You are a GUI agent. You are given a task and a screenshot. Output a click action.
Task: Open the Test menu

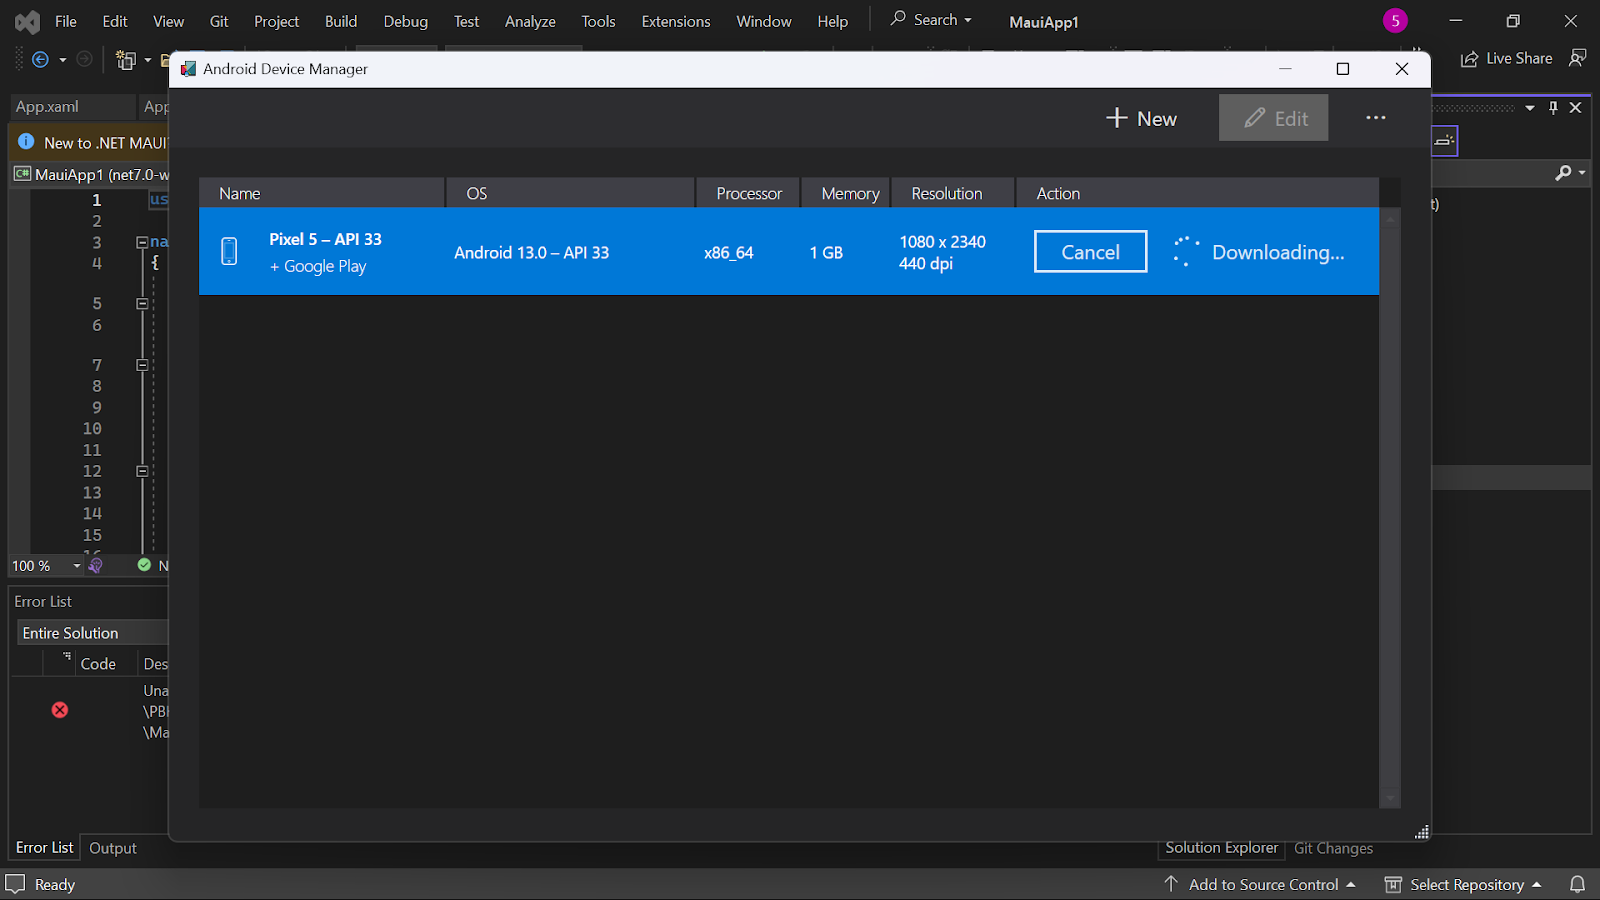click(466, 21)
